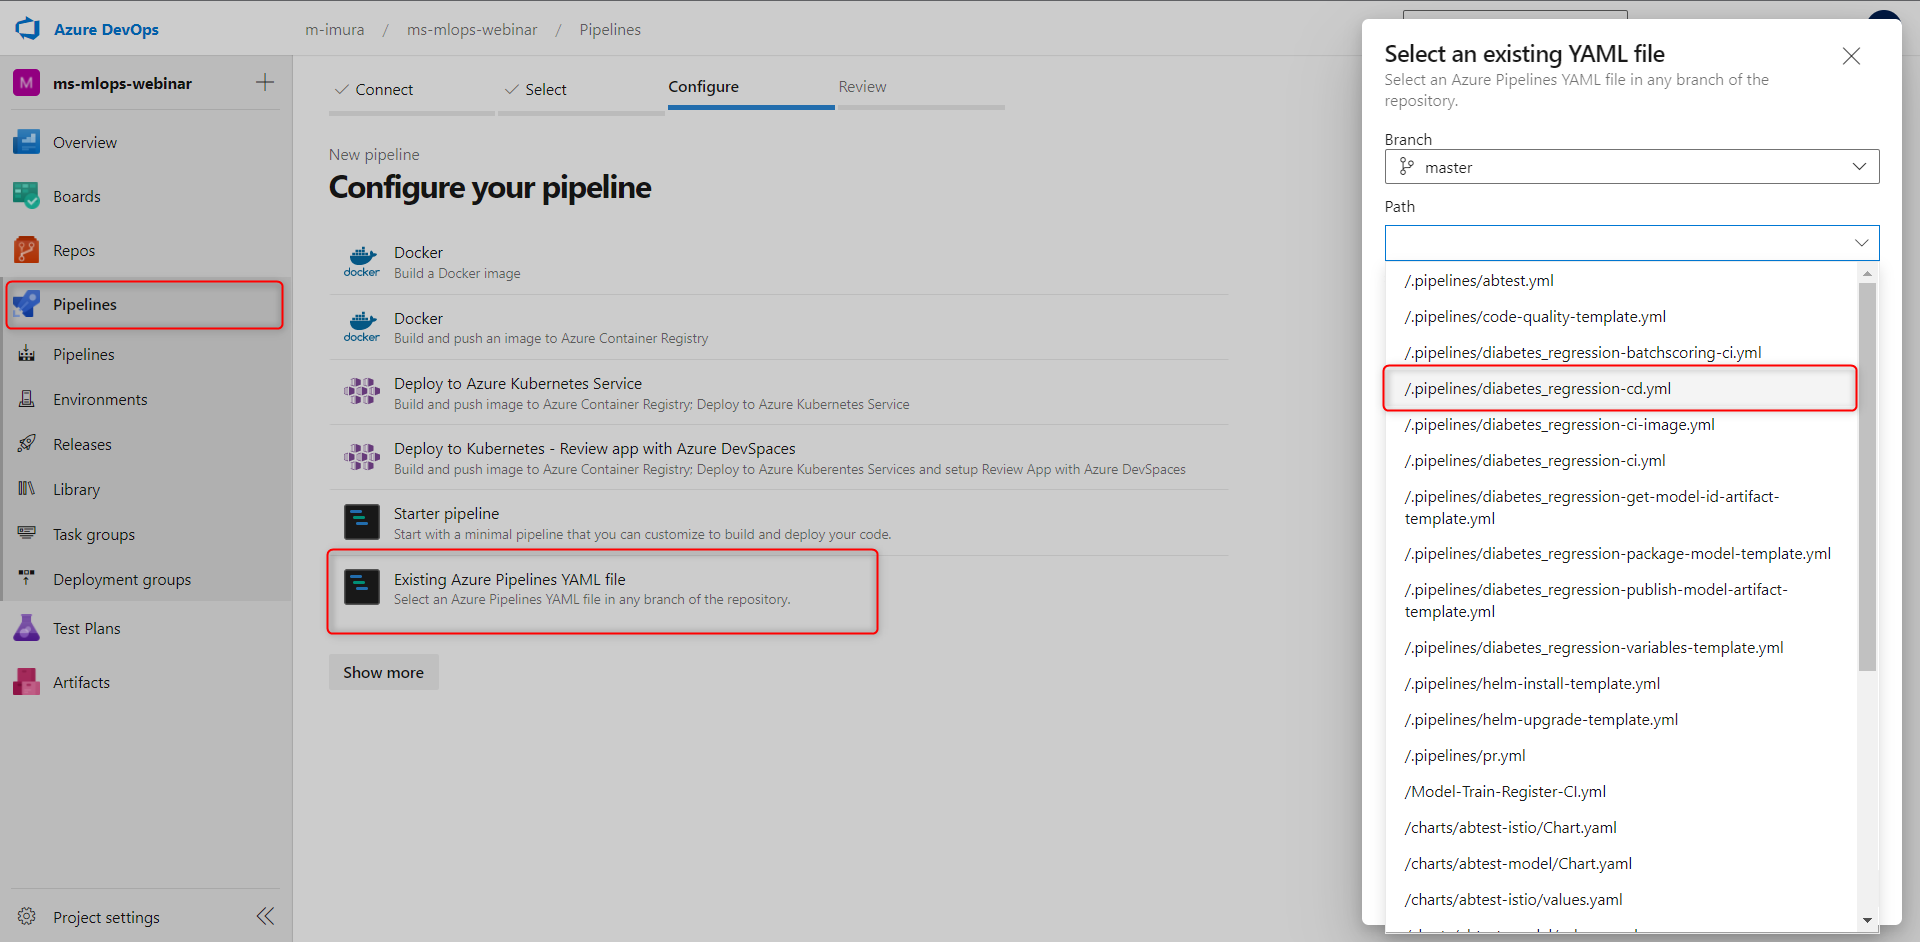
Task: Select diabetes_regression-batchscoring-ci.yml
Action: (1621, 353)
